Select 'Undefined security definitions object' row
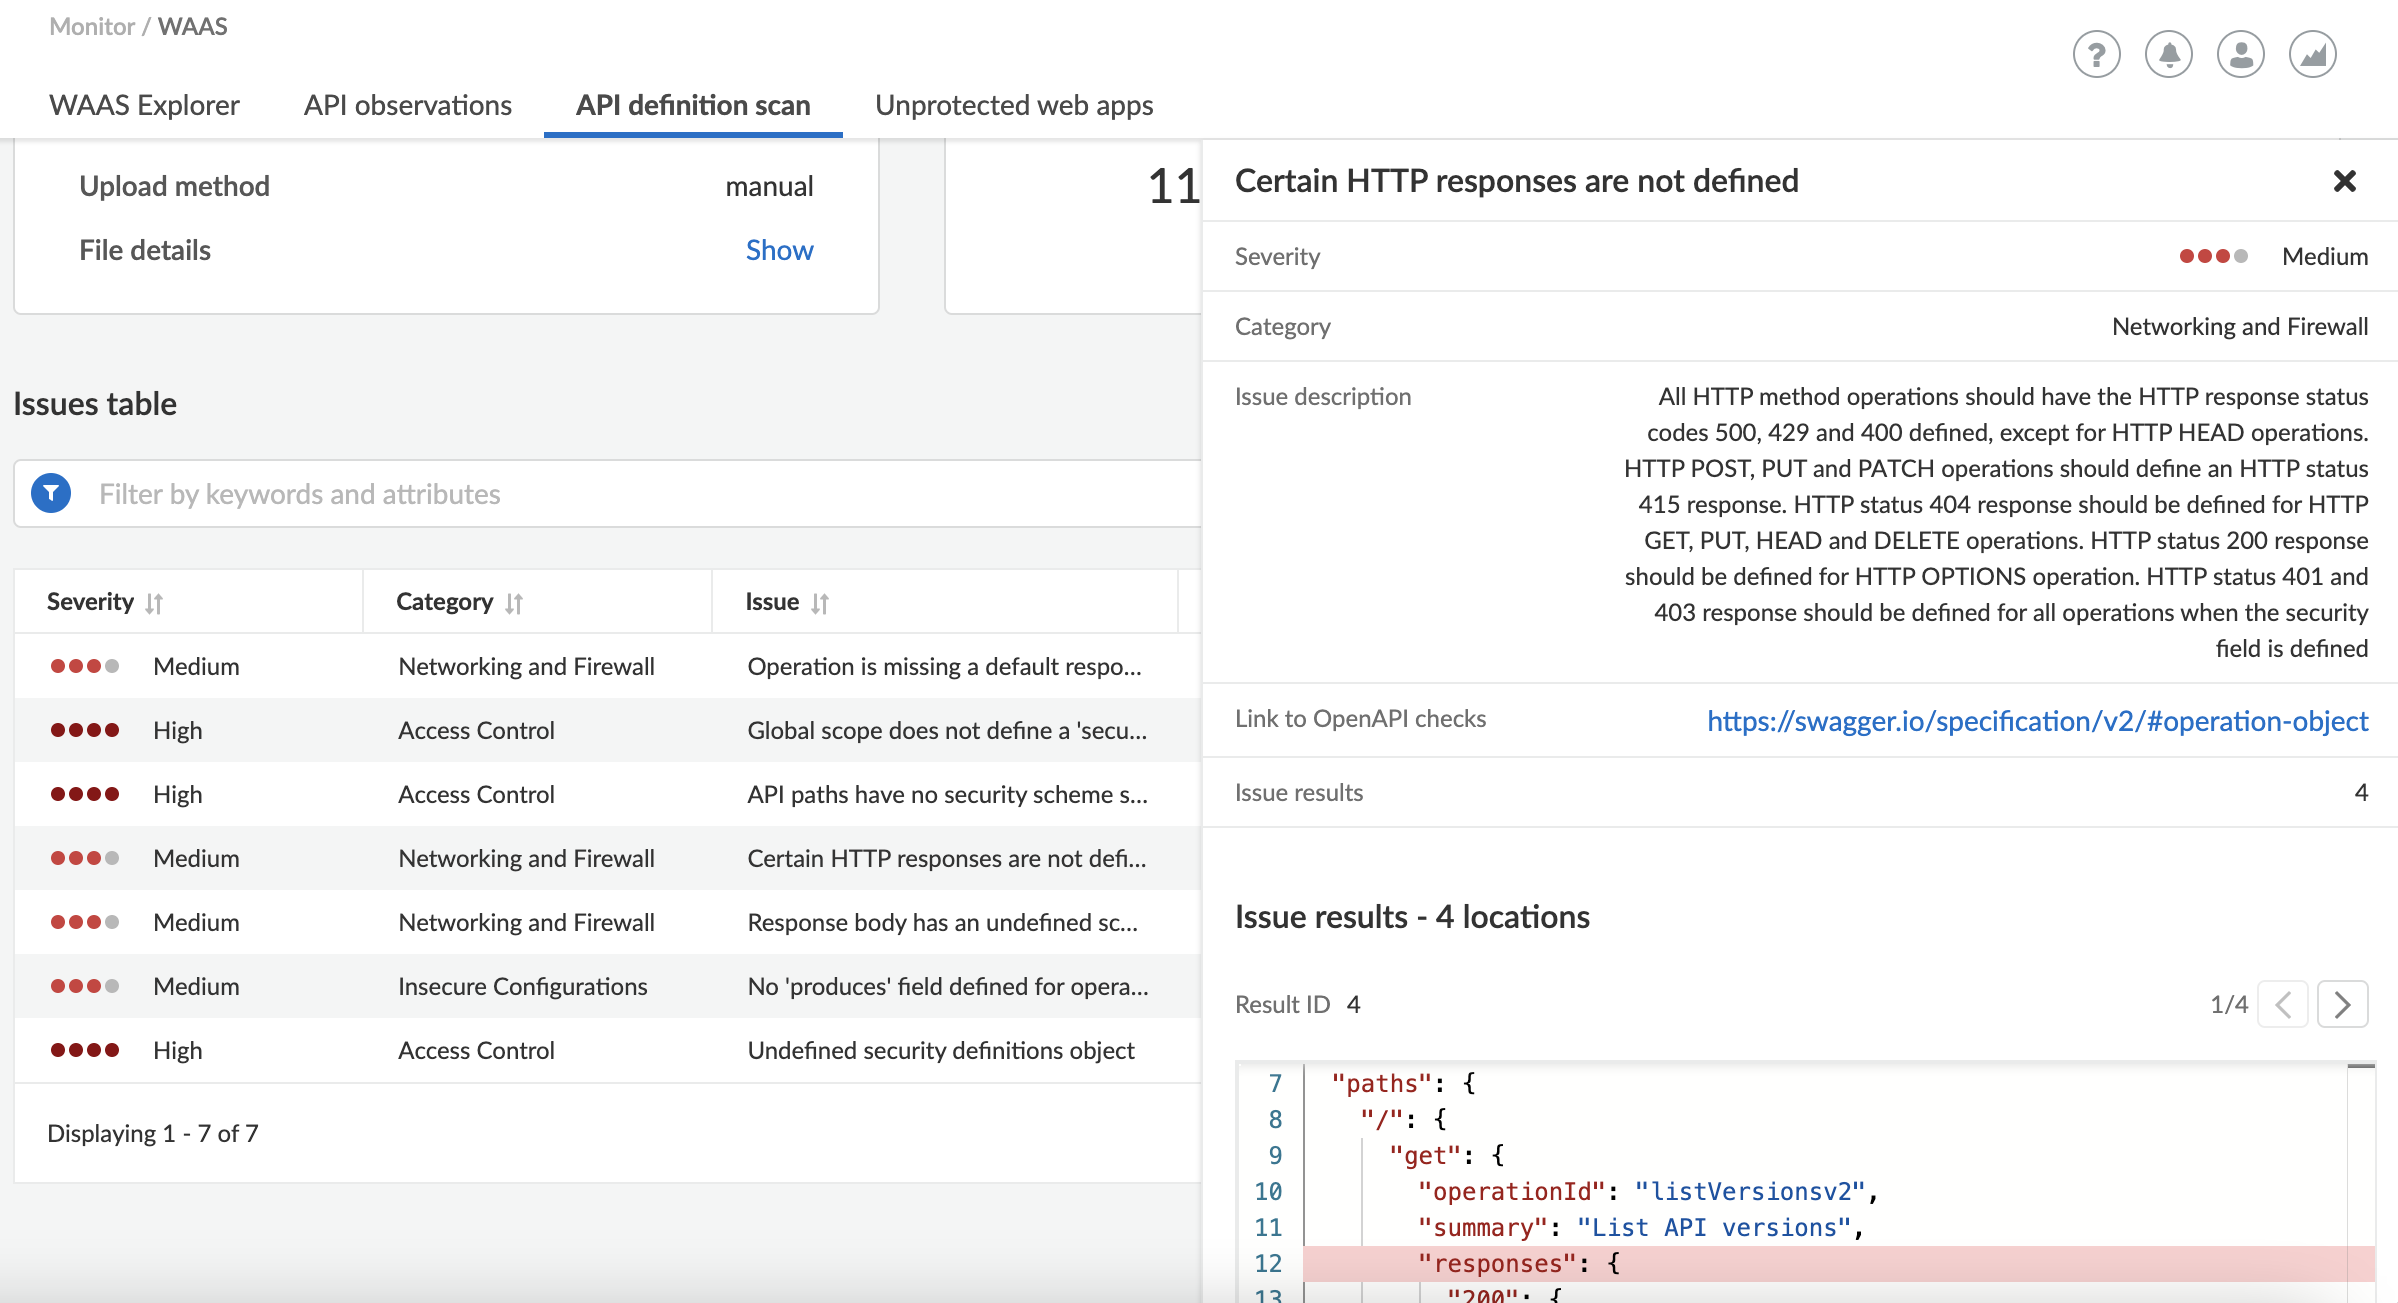 (607, 1050)
